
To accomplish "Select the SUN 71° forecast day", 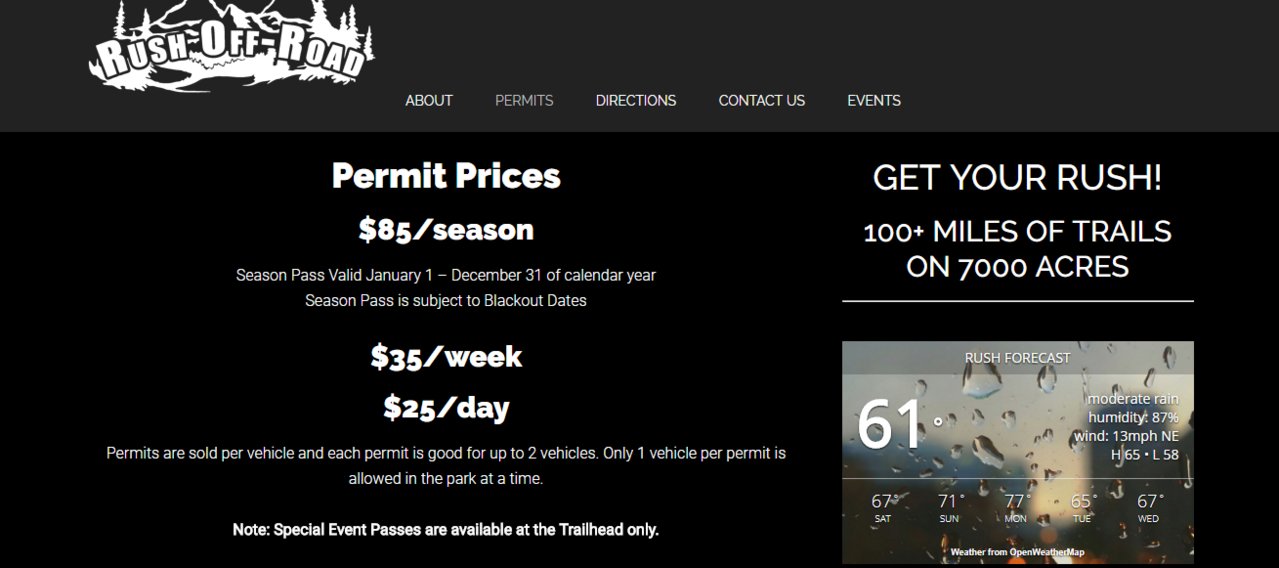I will pos(950,508).
